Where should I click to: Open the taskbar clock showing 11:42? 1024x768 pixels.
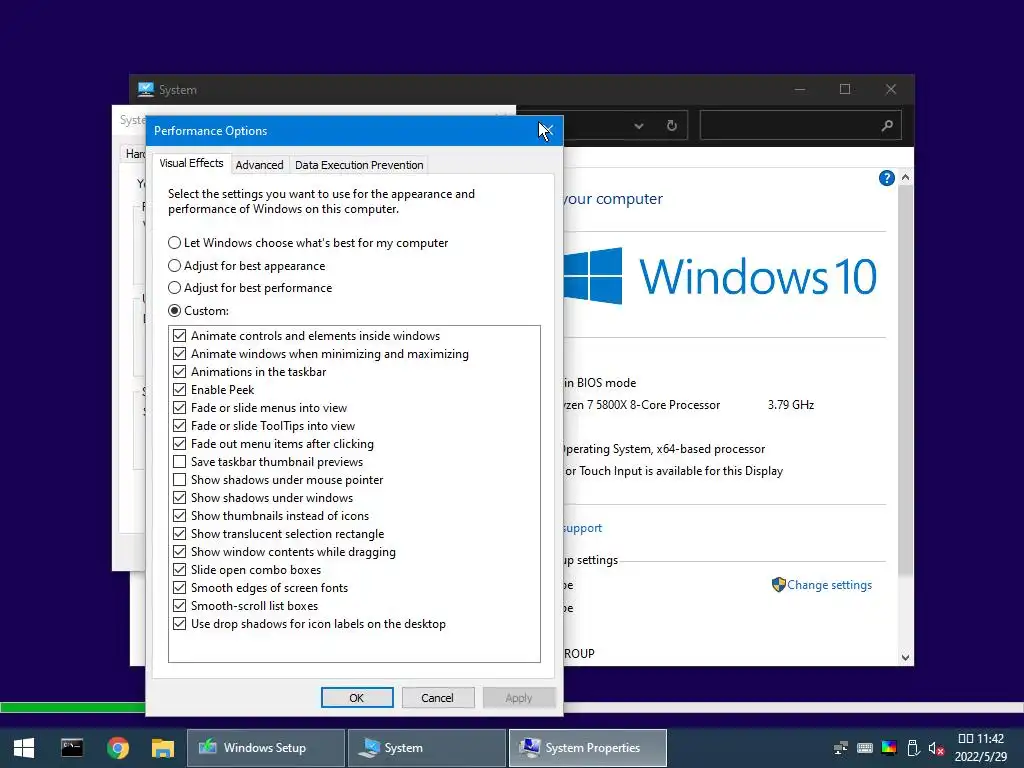pyautogui.click(x=981, y=748)
